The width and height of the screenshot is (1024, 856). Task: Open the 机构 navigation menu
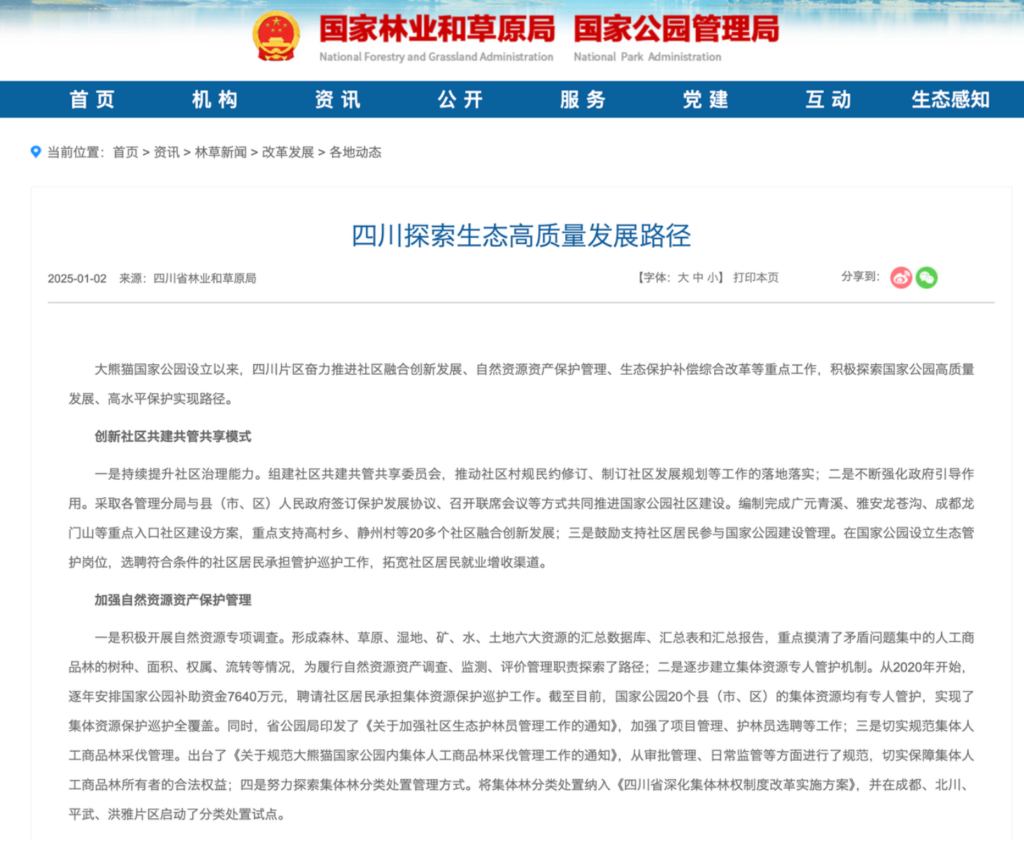pos(215,99)
